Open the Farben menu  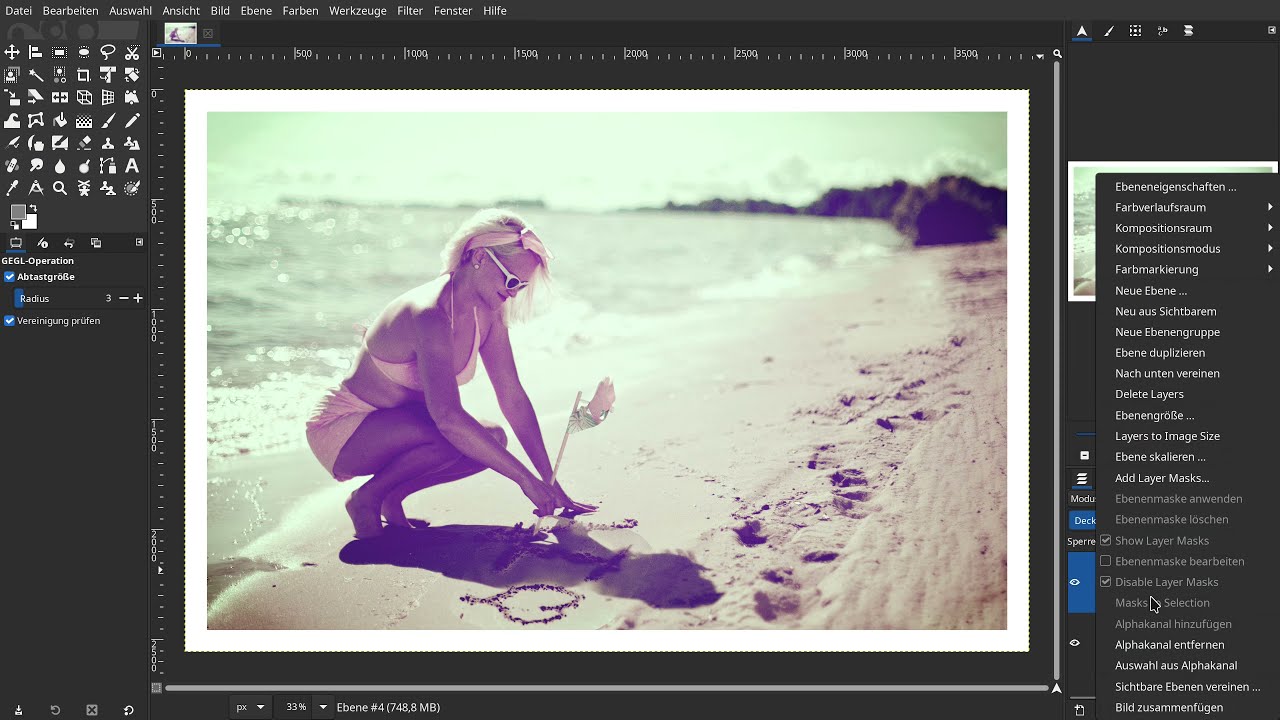tap(300, 10)
